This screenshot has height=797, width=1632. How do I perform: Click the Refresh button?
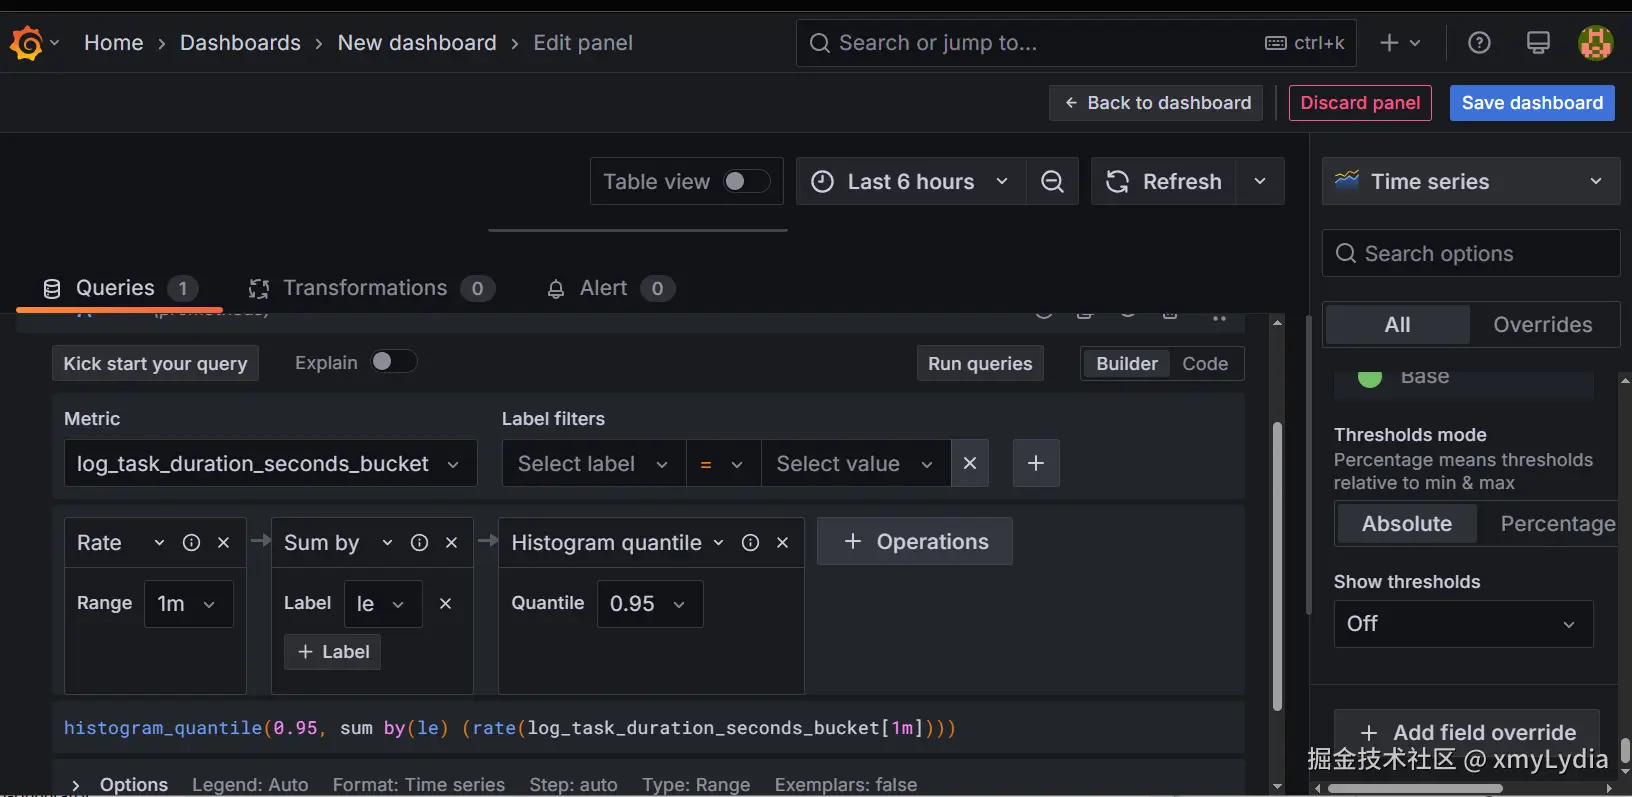1164,181
